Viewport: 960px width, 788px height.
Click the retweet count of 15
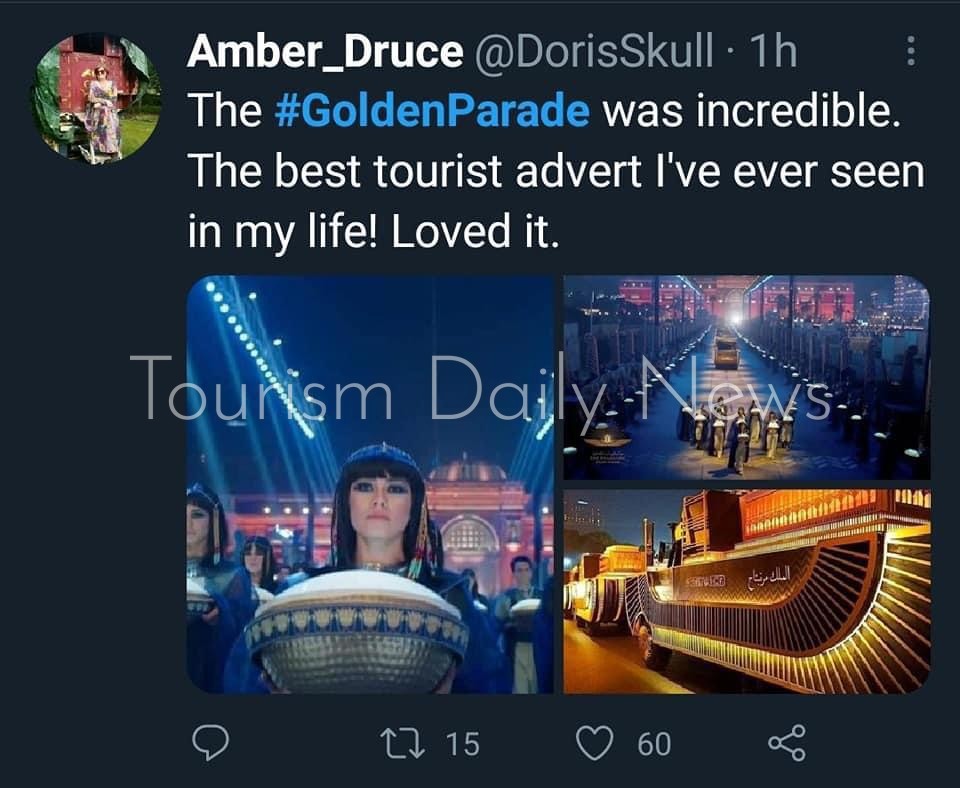462,744
